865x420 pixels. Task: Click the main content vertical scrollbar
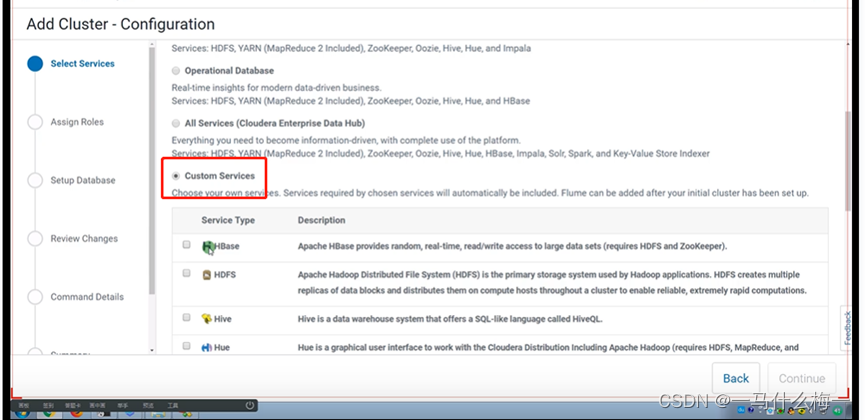(x=848, y=160)
